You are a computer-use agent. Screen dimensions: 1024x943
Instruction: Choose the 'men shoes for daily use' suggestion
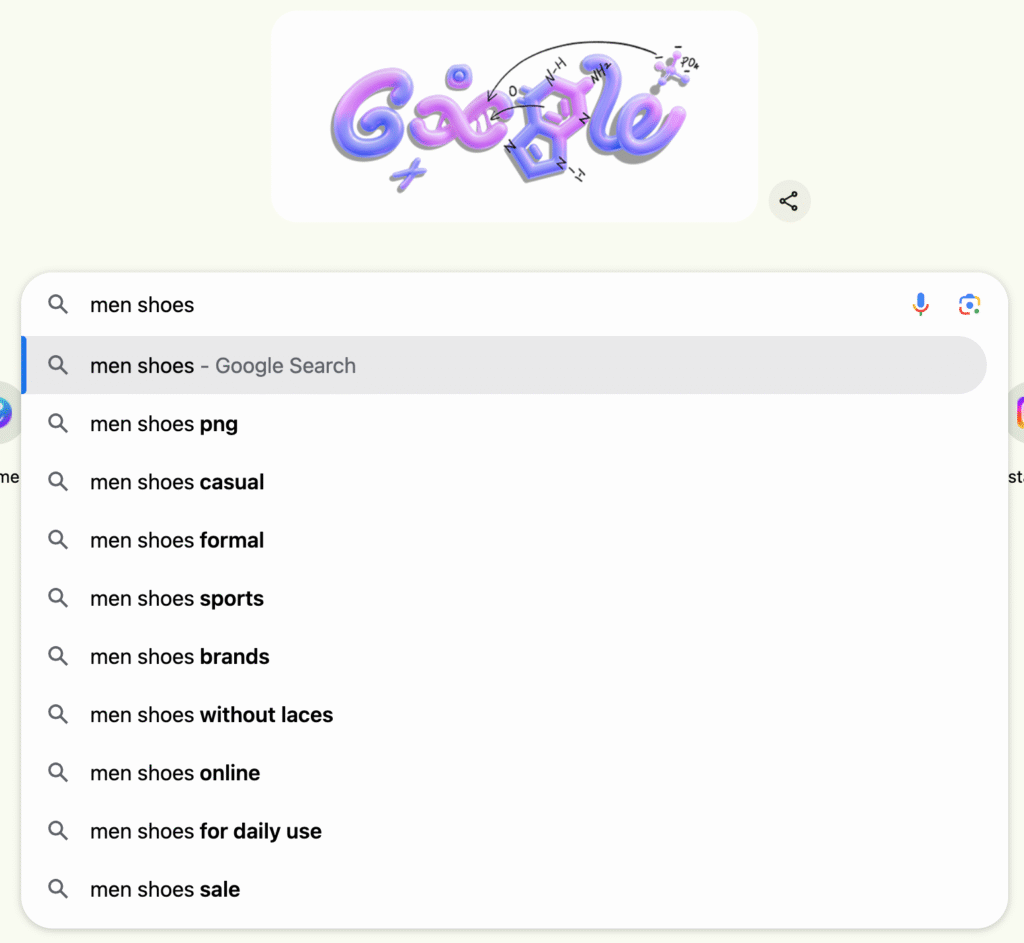tap(205, 831)
